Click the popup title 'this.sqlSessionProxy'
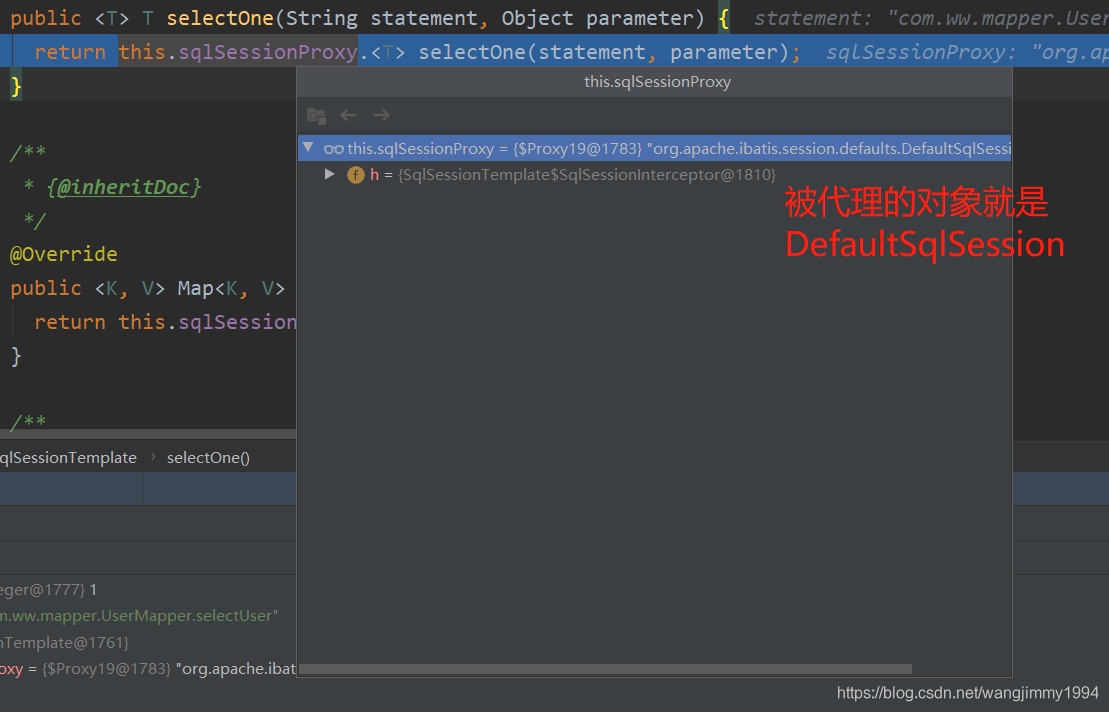1109x712 pixels. (x=657, y=81)
